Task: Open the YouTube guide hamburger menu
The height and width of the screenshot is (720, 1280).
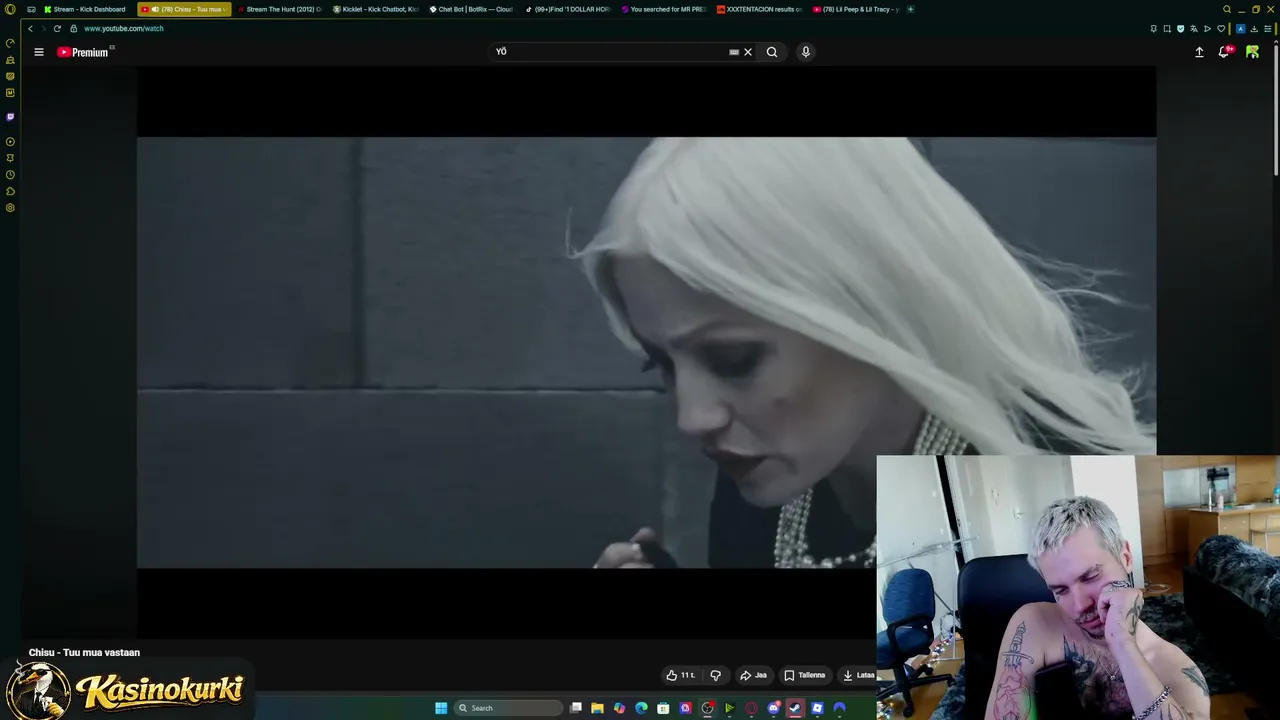Action: point(39,52)
